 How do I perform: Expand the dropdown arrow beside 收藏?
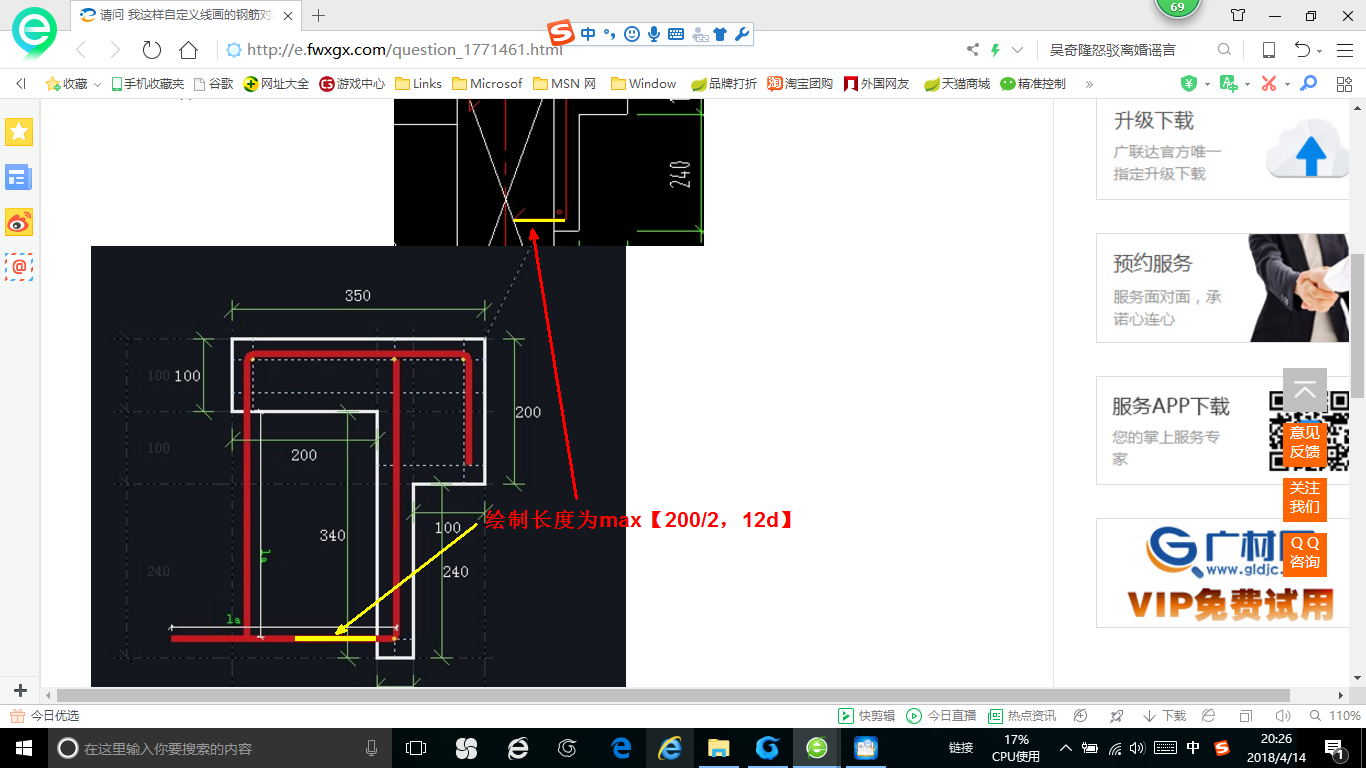[x=97, y=85]
